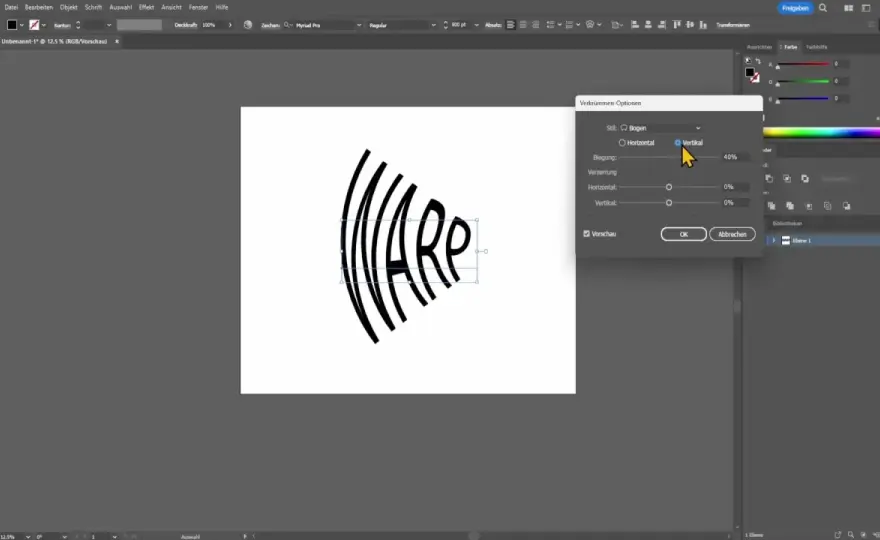Click the Transformieren link
Viewport: 880px width, 540px height.
point(733,25)
